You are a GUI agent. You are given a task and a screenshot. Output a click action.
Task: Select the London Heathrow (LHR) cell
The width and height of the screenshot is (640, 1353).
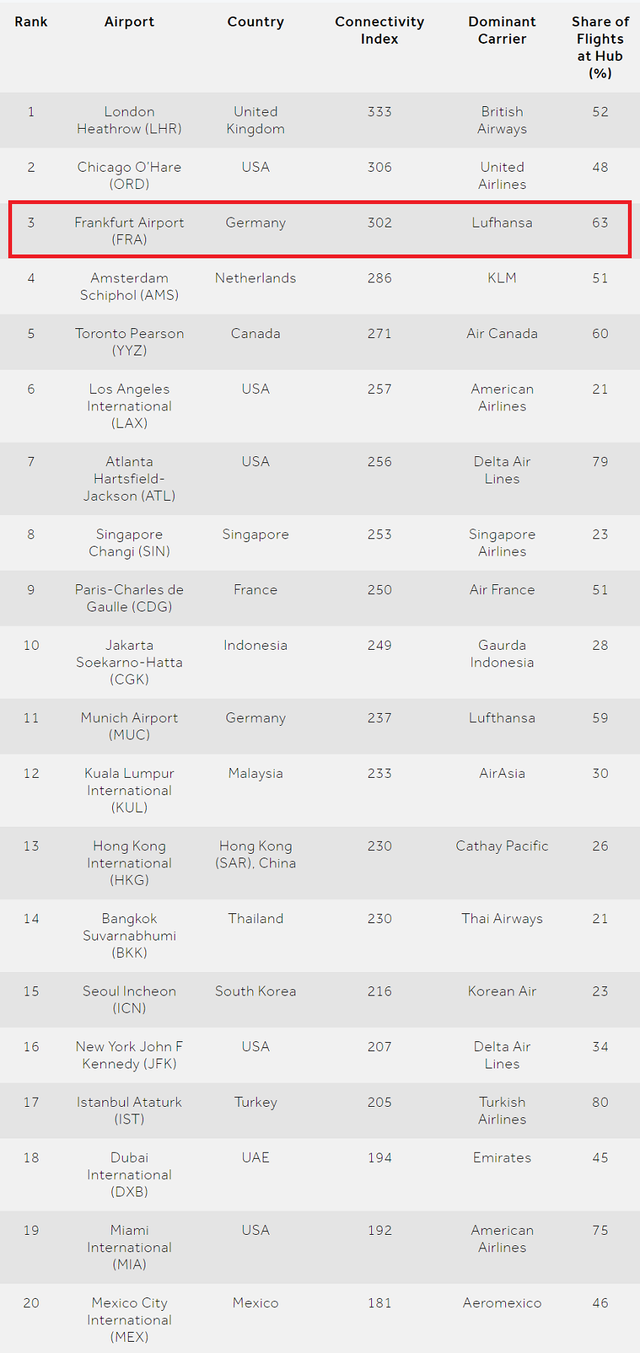[129, 120]
